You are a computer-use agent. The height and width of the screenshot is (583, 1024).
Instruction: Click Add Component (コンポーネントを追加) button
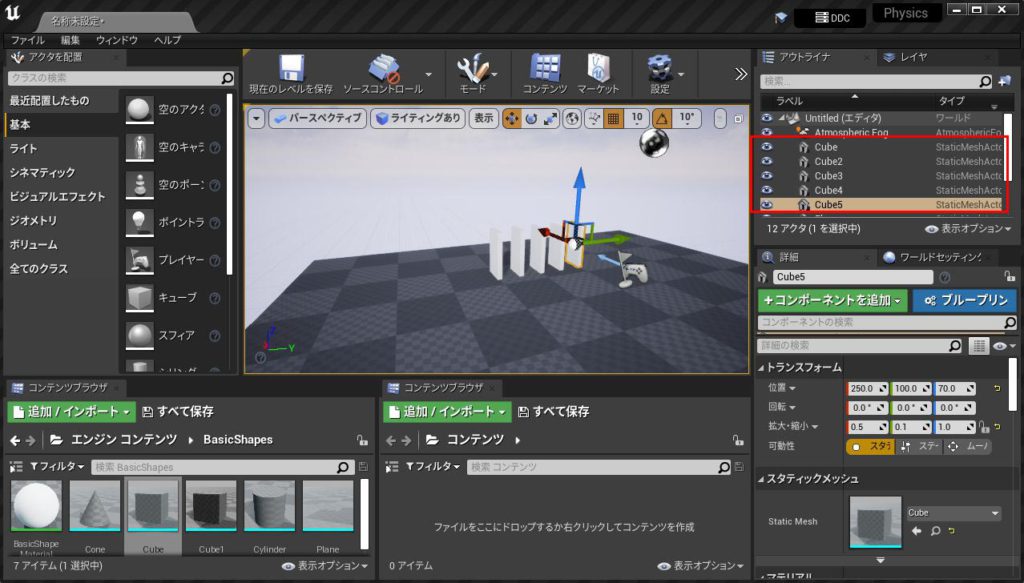point(833,300)
